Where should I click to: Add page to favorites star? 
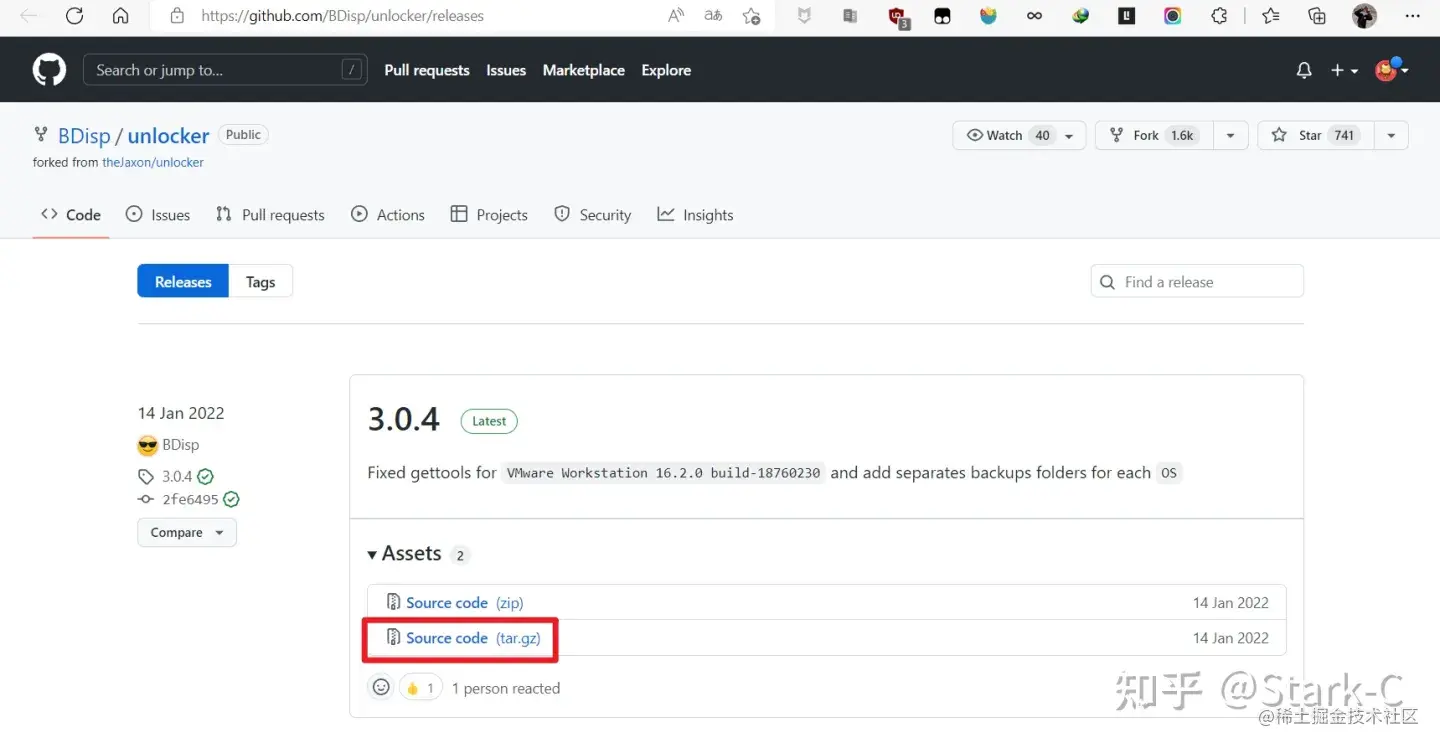coord(752,16)
